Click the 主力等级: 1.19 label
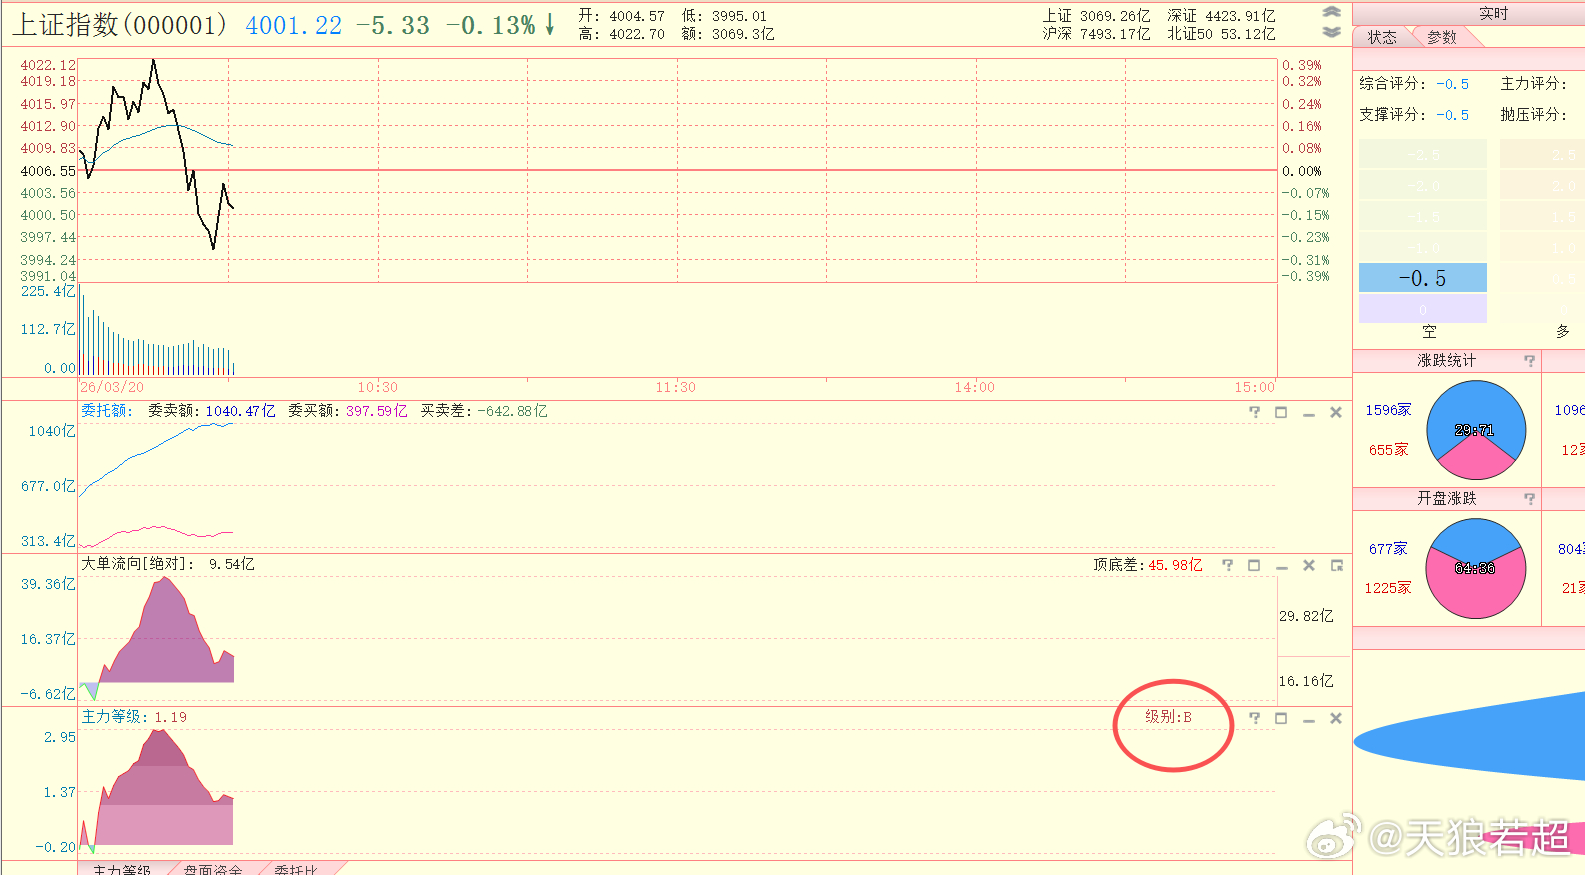The image size is (1585, 875). tap(134, 717)
